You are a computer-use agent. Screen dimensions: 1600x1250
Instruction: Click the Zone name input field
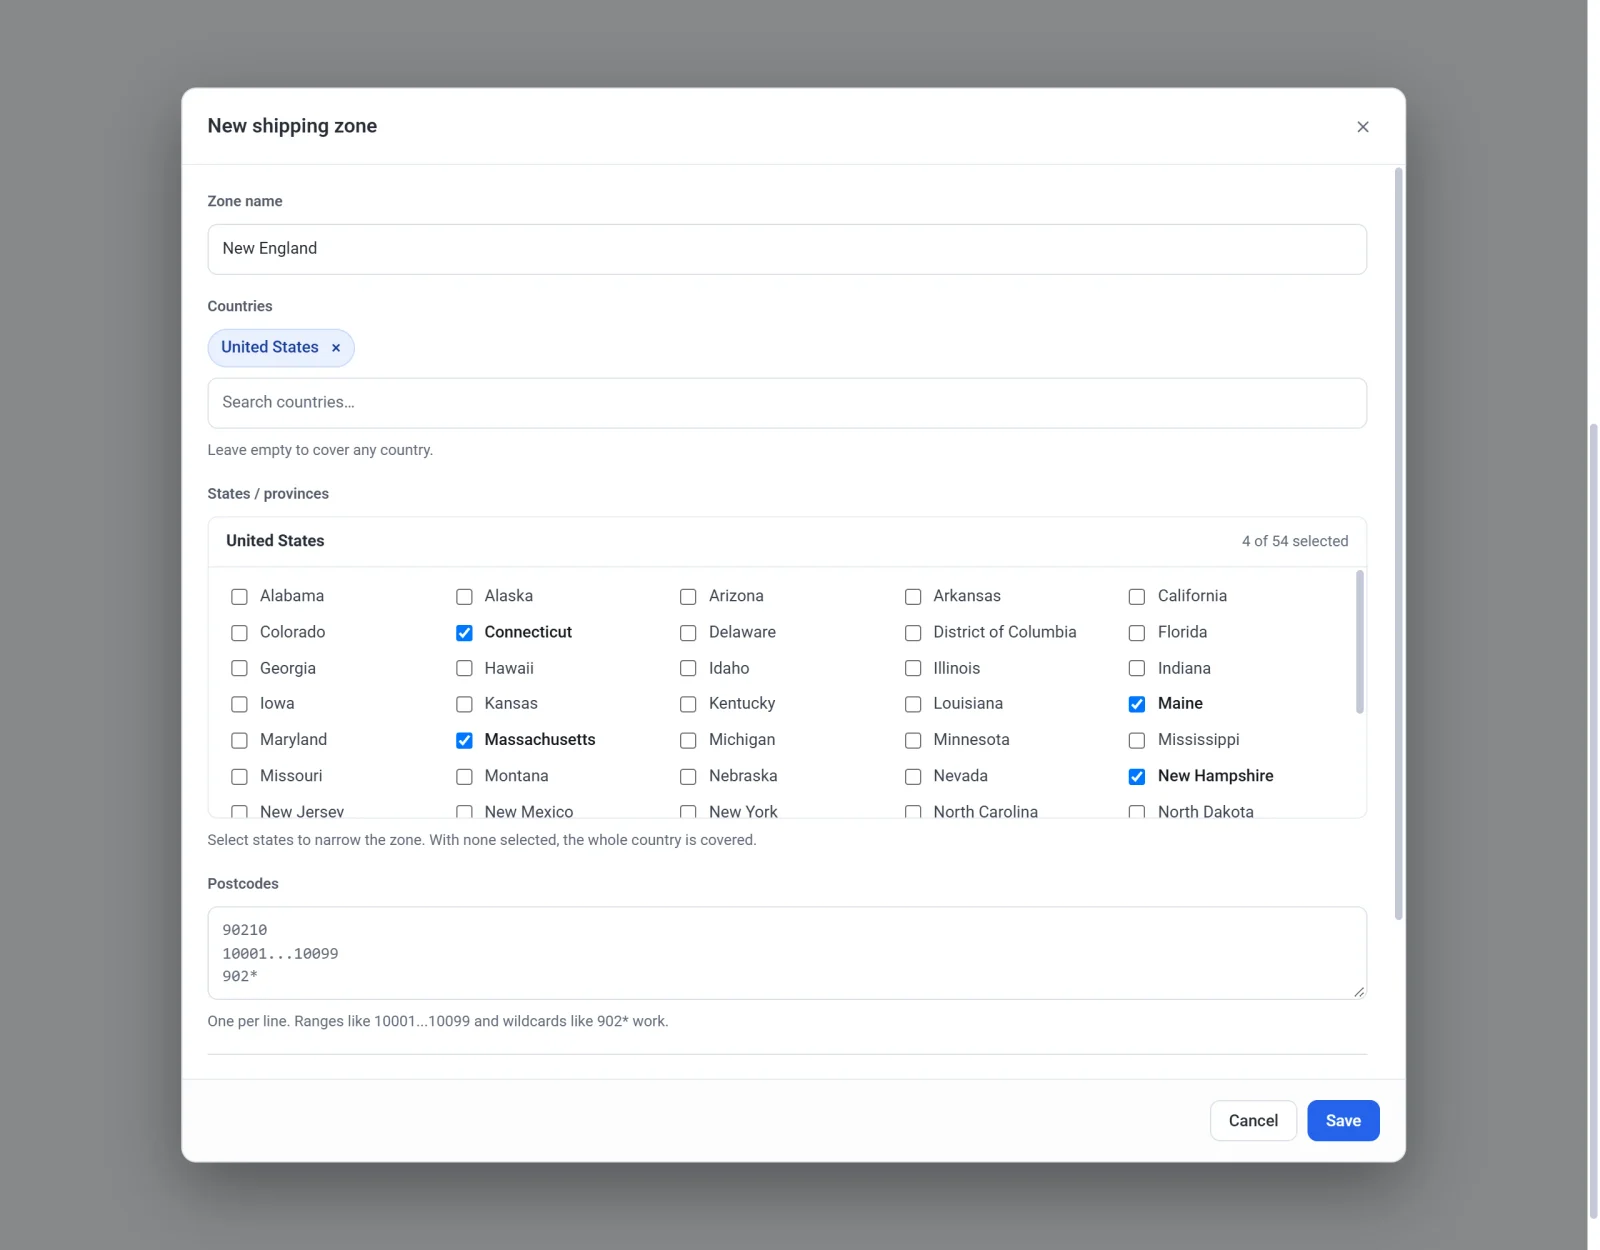point(787,249)
